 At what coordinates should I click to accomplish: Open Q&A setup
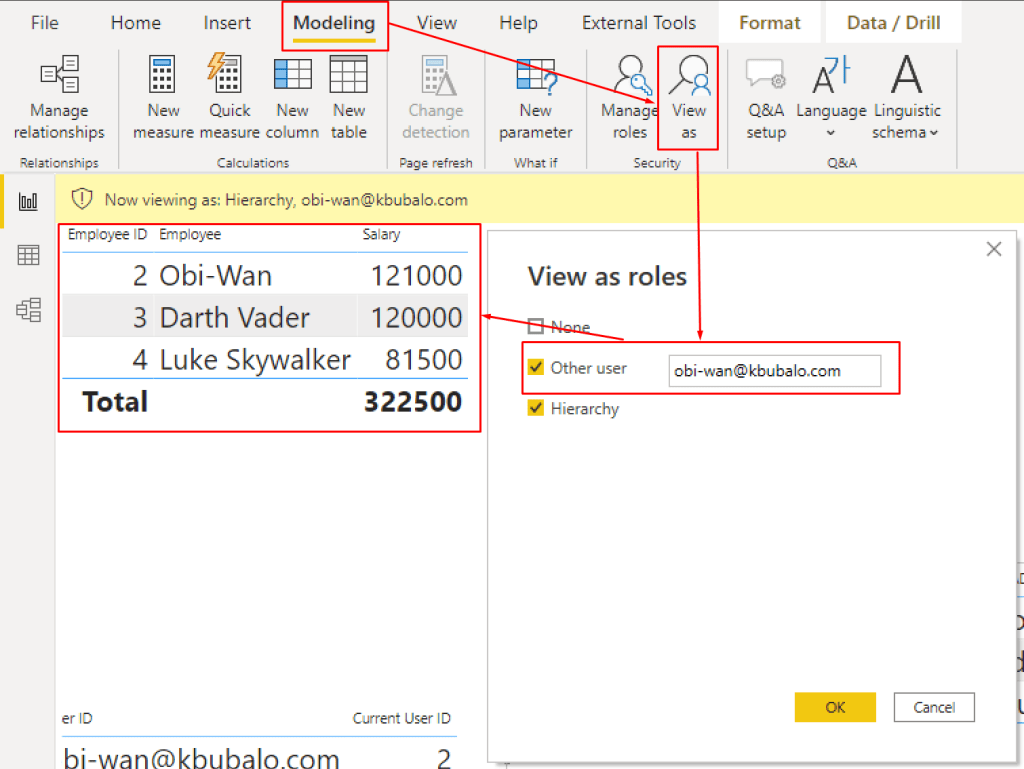[766, 98]
